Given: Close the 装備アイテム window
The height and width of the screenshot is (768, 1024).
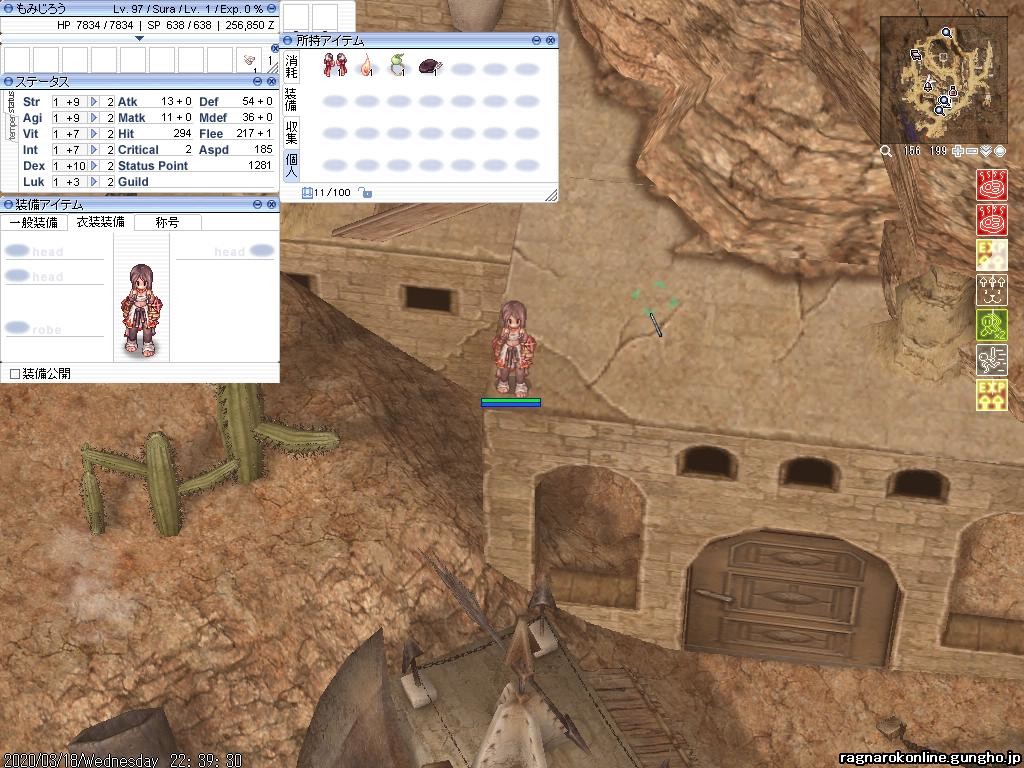Looking at the screenshot, I should 272,204.
